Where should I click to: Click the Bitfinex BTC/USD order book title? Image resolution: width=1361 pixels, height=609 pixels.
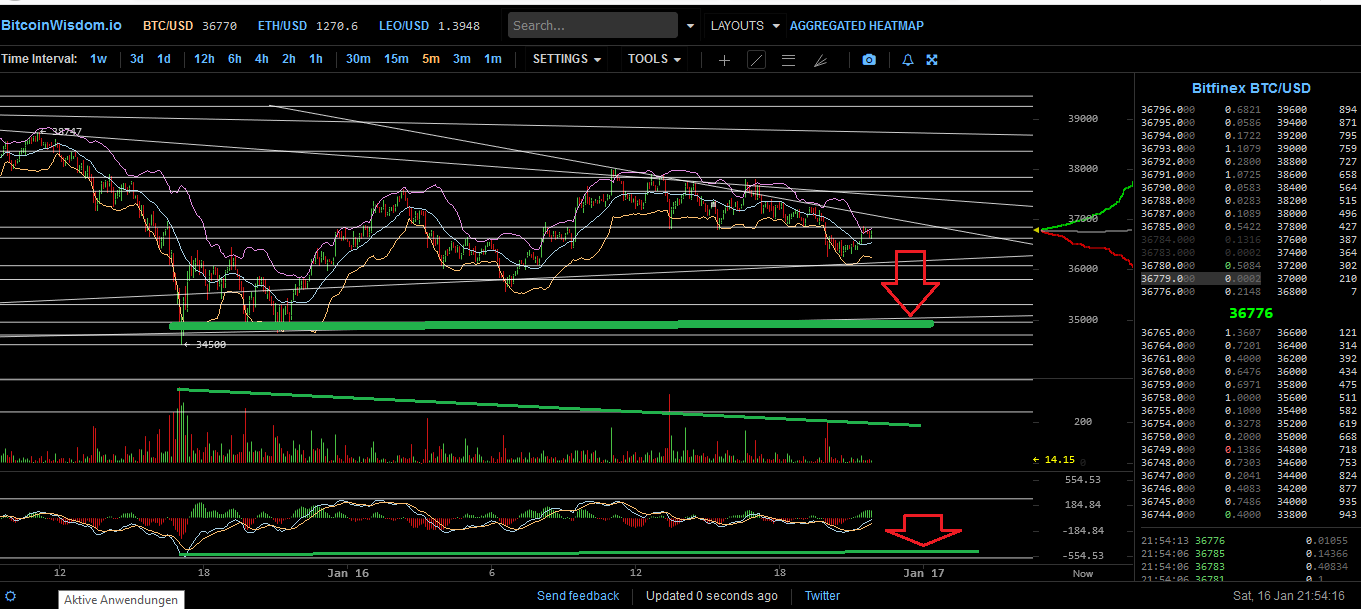[x=1251, y=88]
